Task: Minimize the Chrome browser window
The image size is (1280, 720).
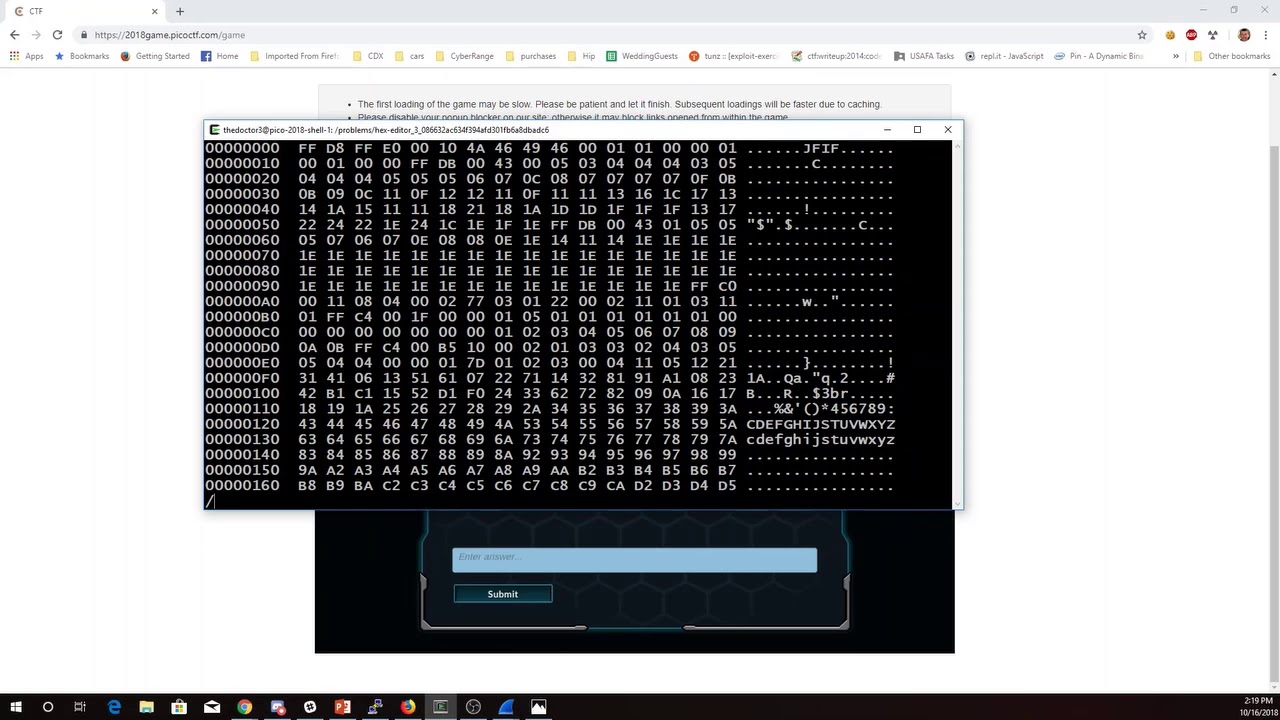Action: 1204,10
